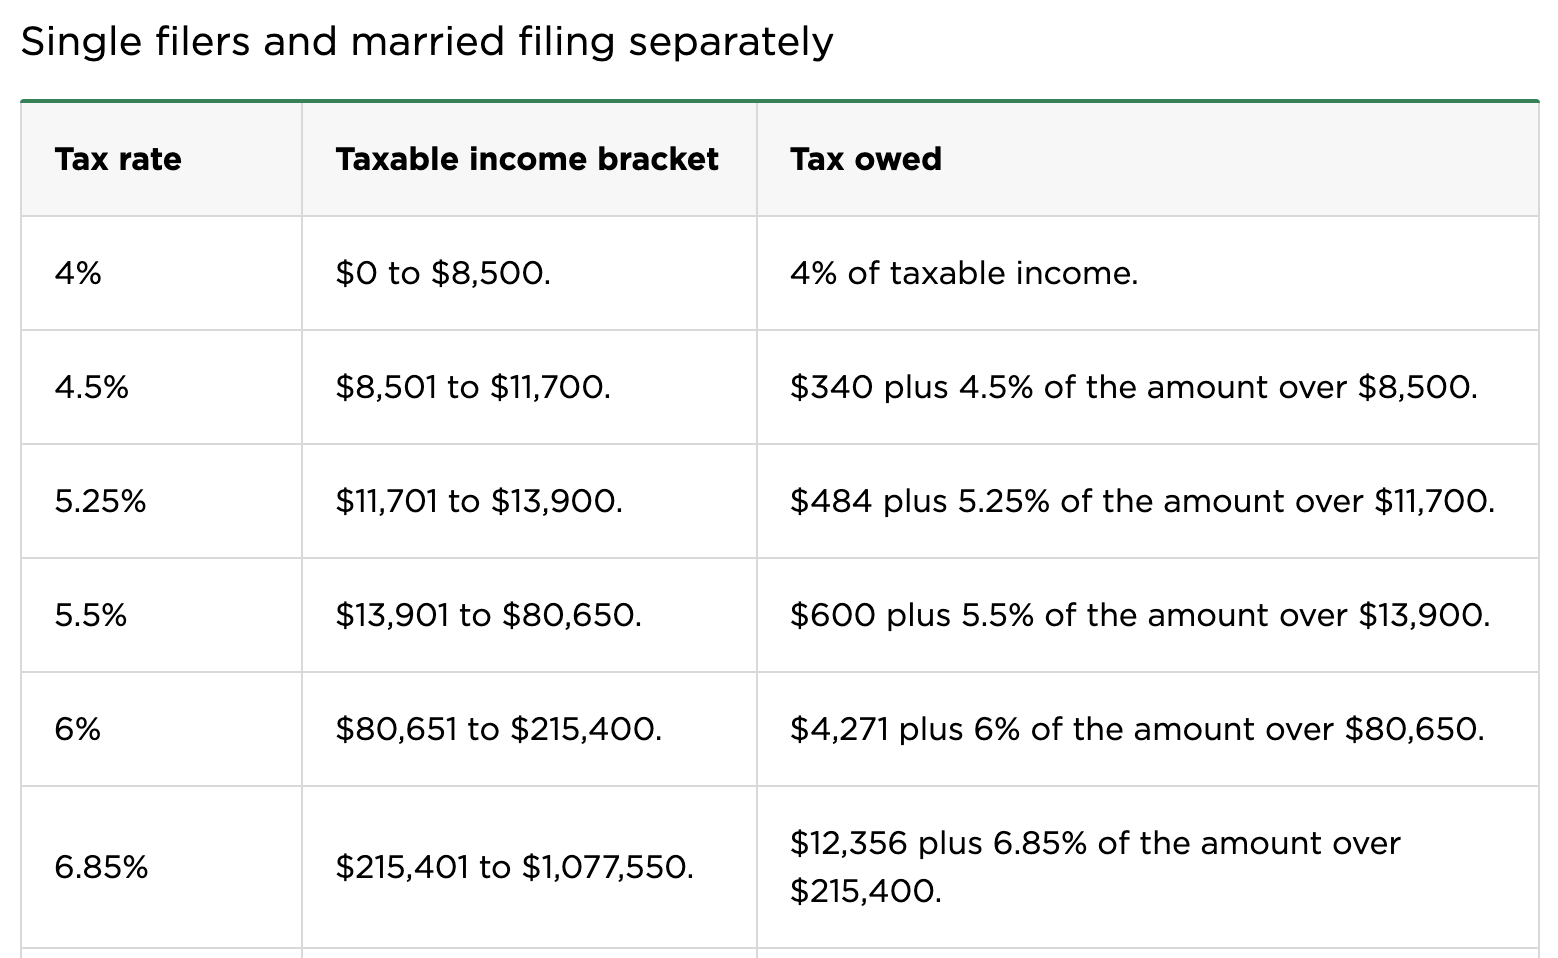Click the "$11,701 to $13,900" bracket cell
The height and width of the screenshot is (958, 1558).
click(479, 501)
